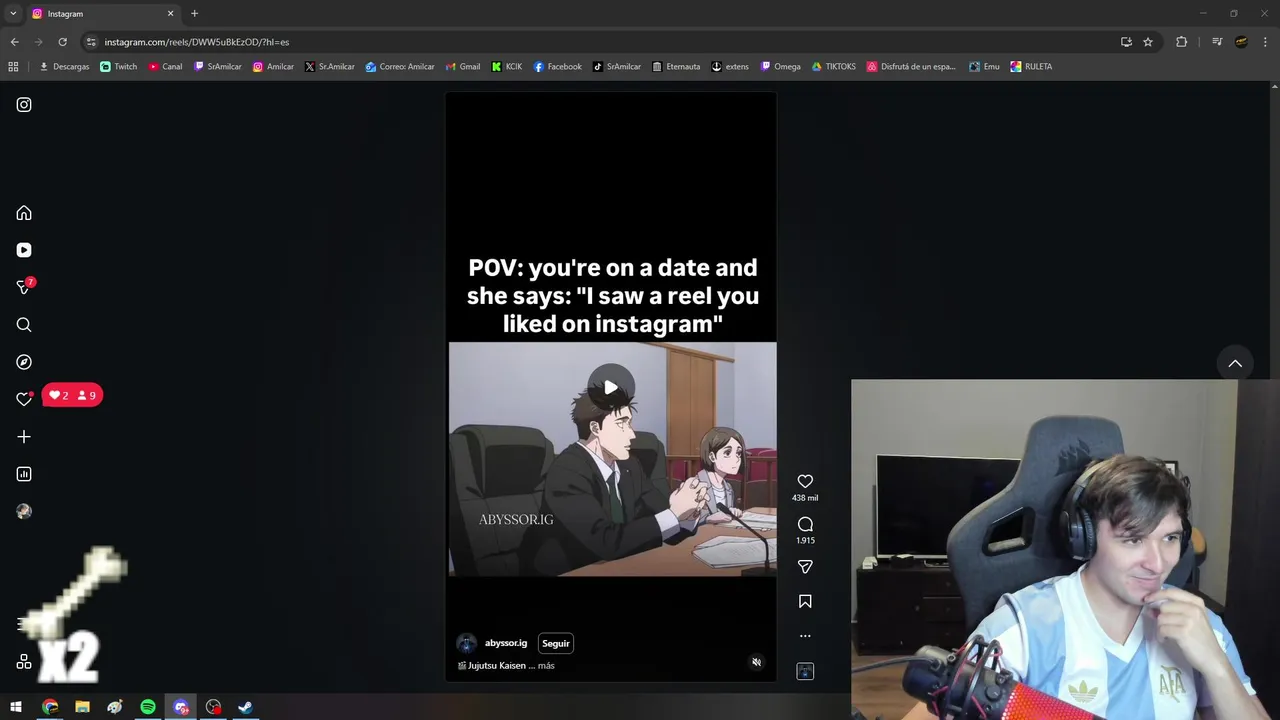The image size is (1280, 720).
Task: Save the reel with bookmark icon
Action: click(805, 601)
